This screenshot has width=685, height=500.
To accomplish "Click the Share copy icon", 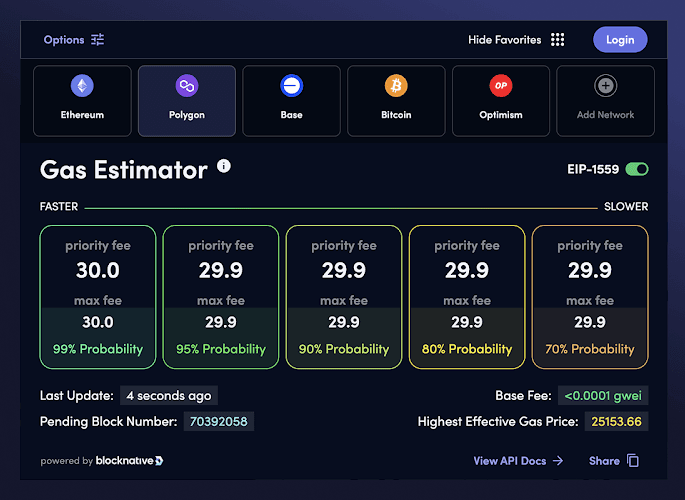I will [633, 461].
